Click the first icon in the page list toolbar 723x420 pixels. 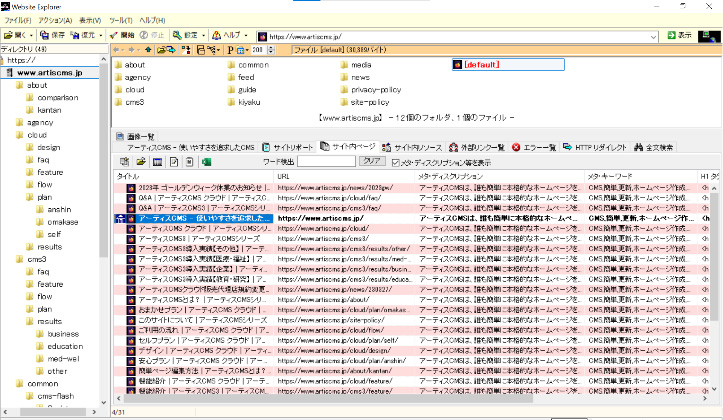[124, 162]
